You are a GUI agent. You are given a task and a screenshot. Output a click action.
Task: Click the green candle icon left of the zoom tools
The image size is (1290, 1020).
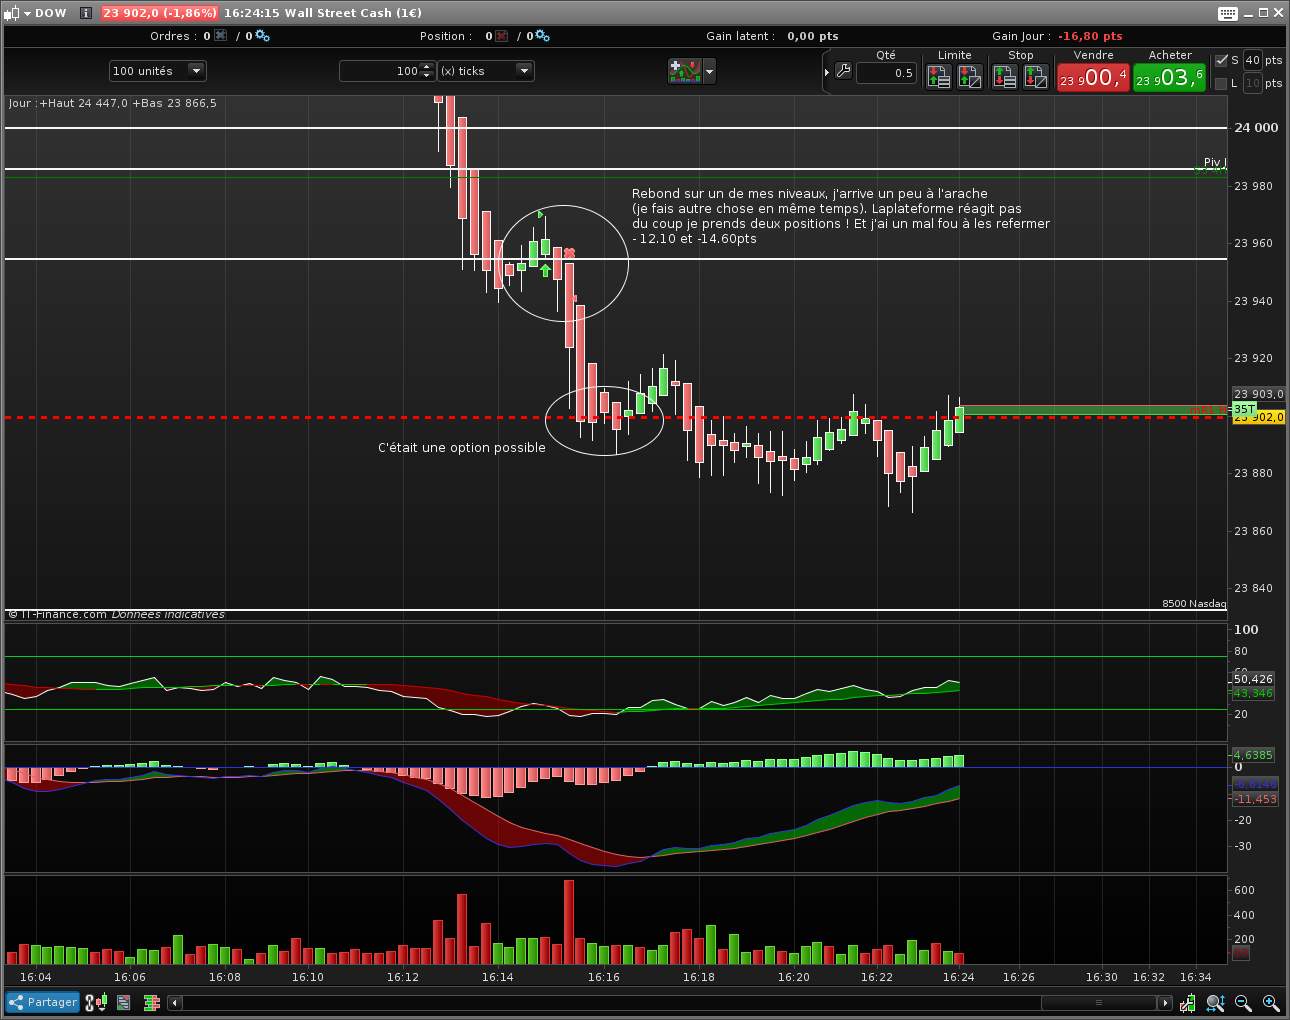1188,1003
